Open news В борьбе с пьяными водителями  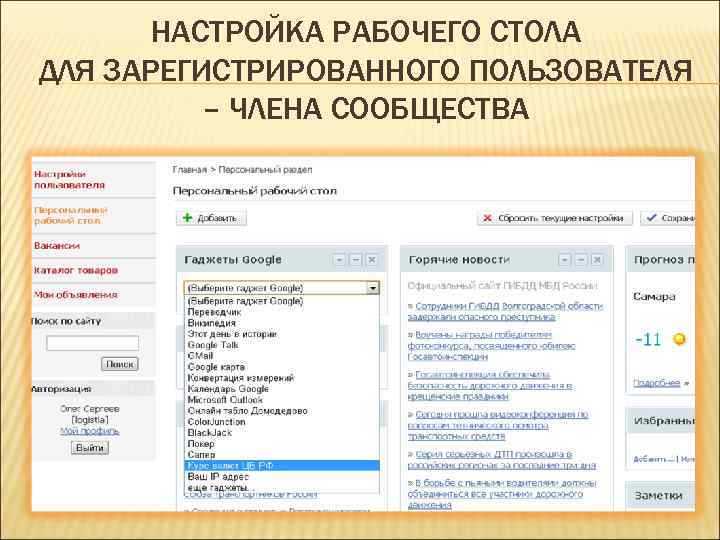[502, 494]
